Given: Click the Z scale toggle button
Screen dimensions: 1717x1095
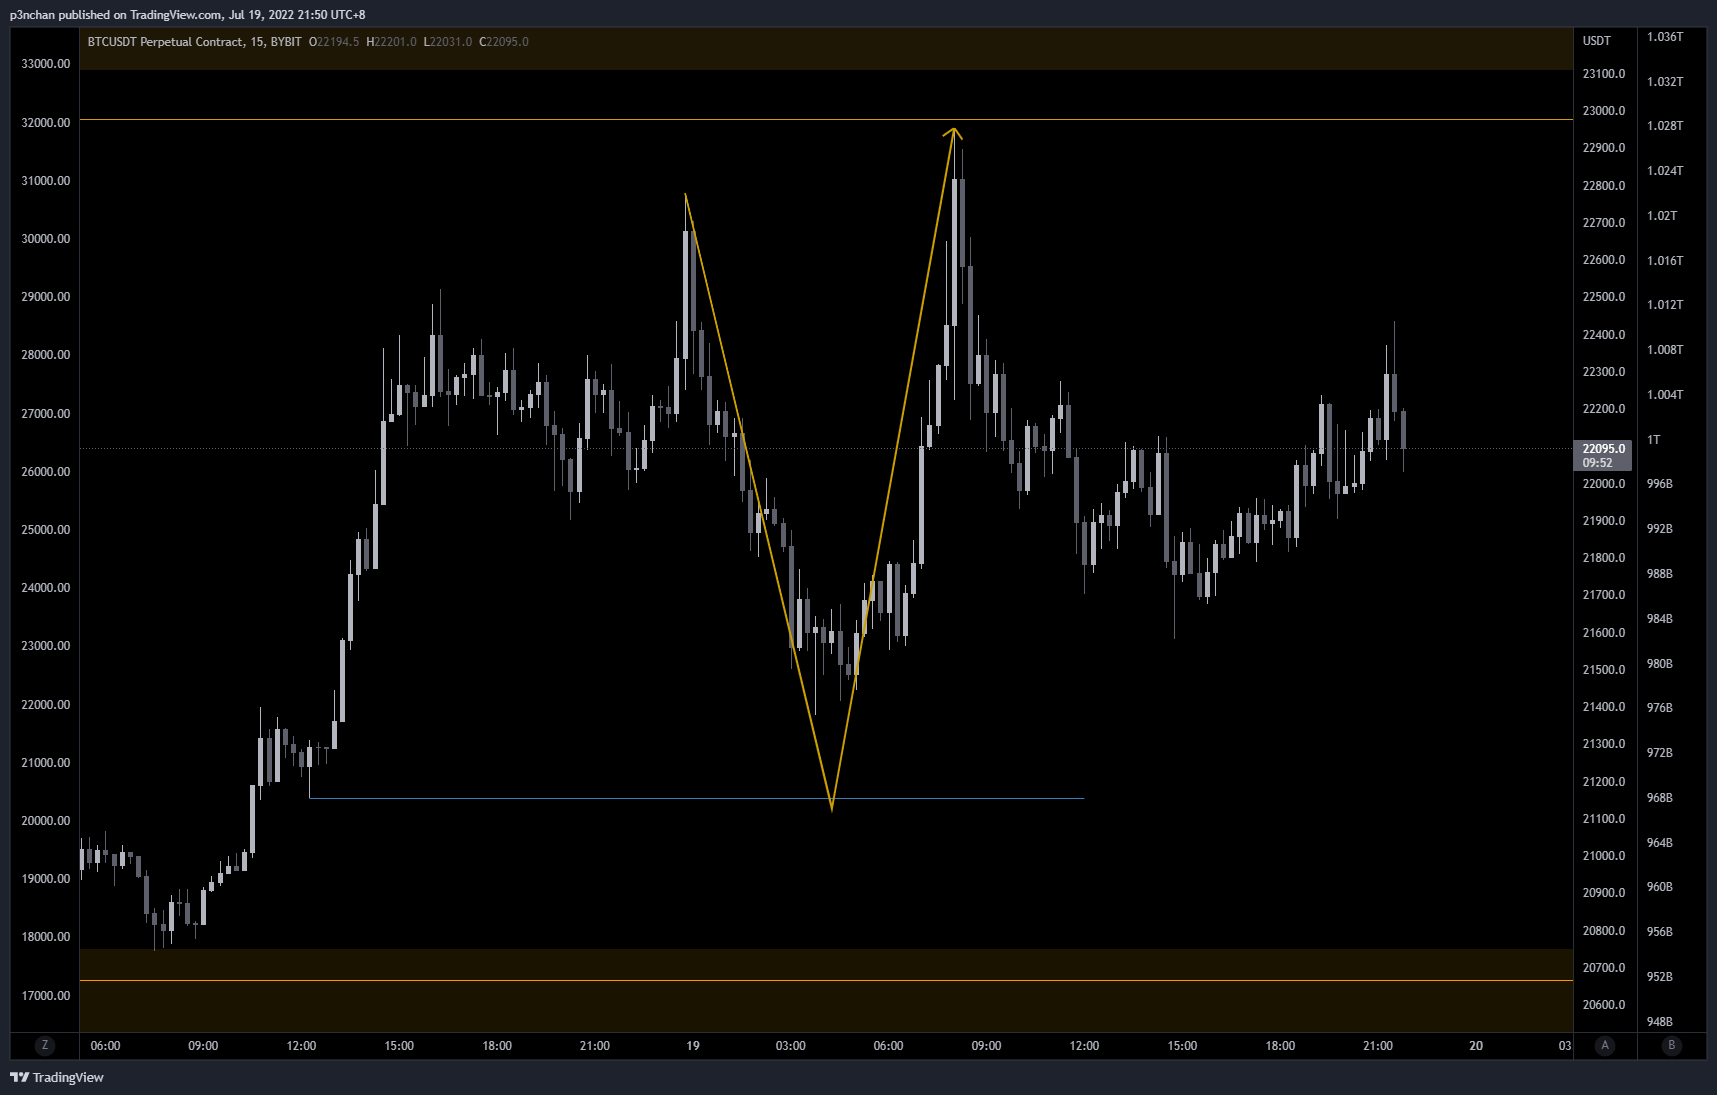Looking at the screenshot, I should [x=44, y=1045].
